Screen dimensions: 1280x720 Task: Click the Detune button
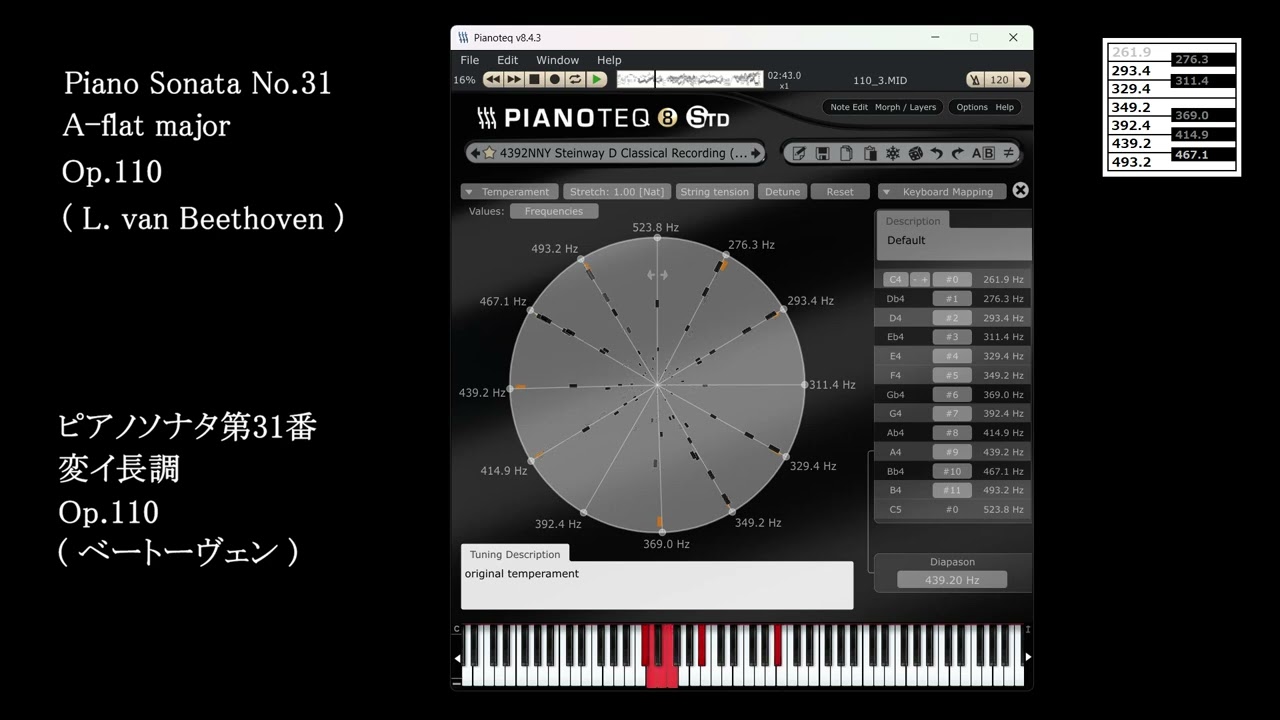(x=782, y=191)
